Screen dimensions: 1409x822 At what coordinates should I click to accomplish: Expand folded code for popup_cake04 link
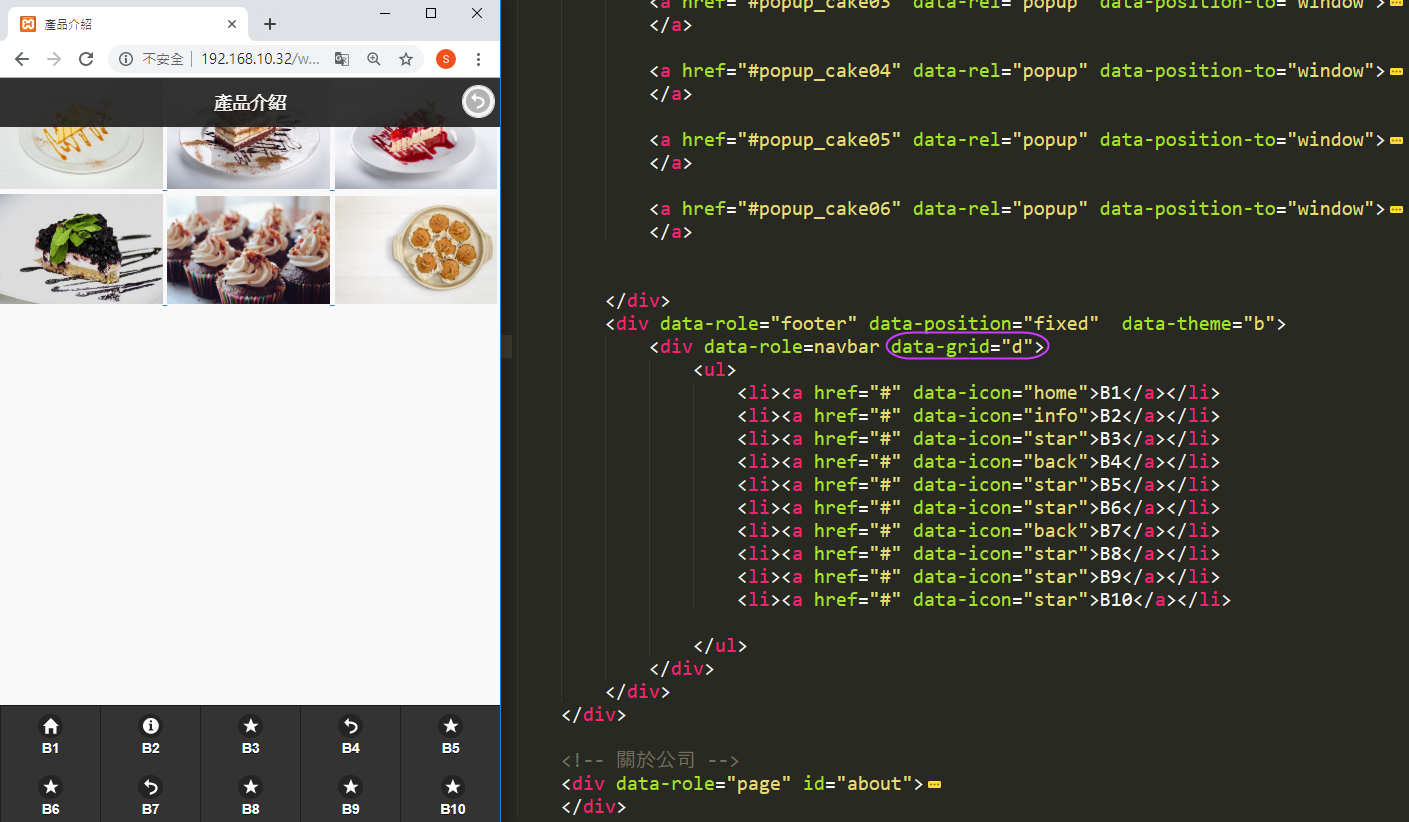point(1396,71)
